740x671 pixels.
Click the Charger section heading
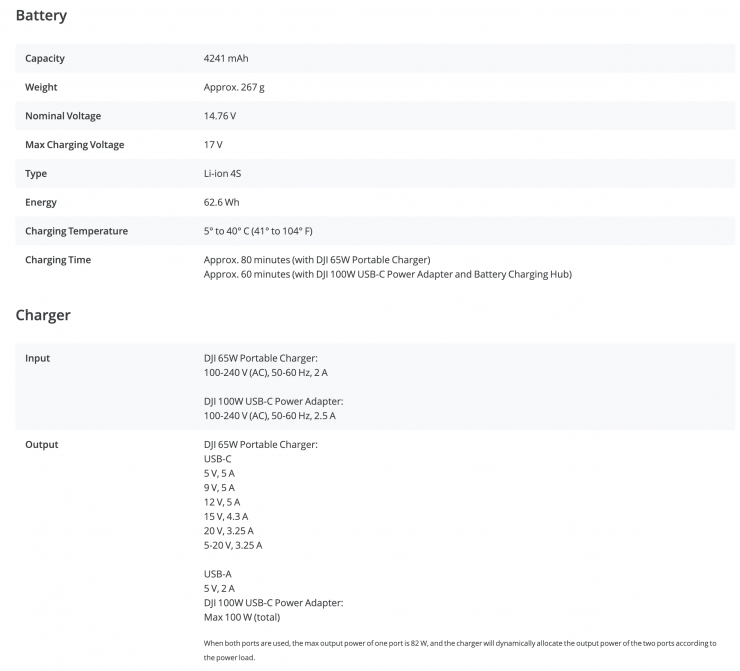point(43,315)
